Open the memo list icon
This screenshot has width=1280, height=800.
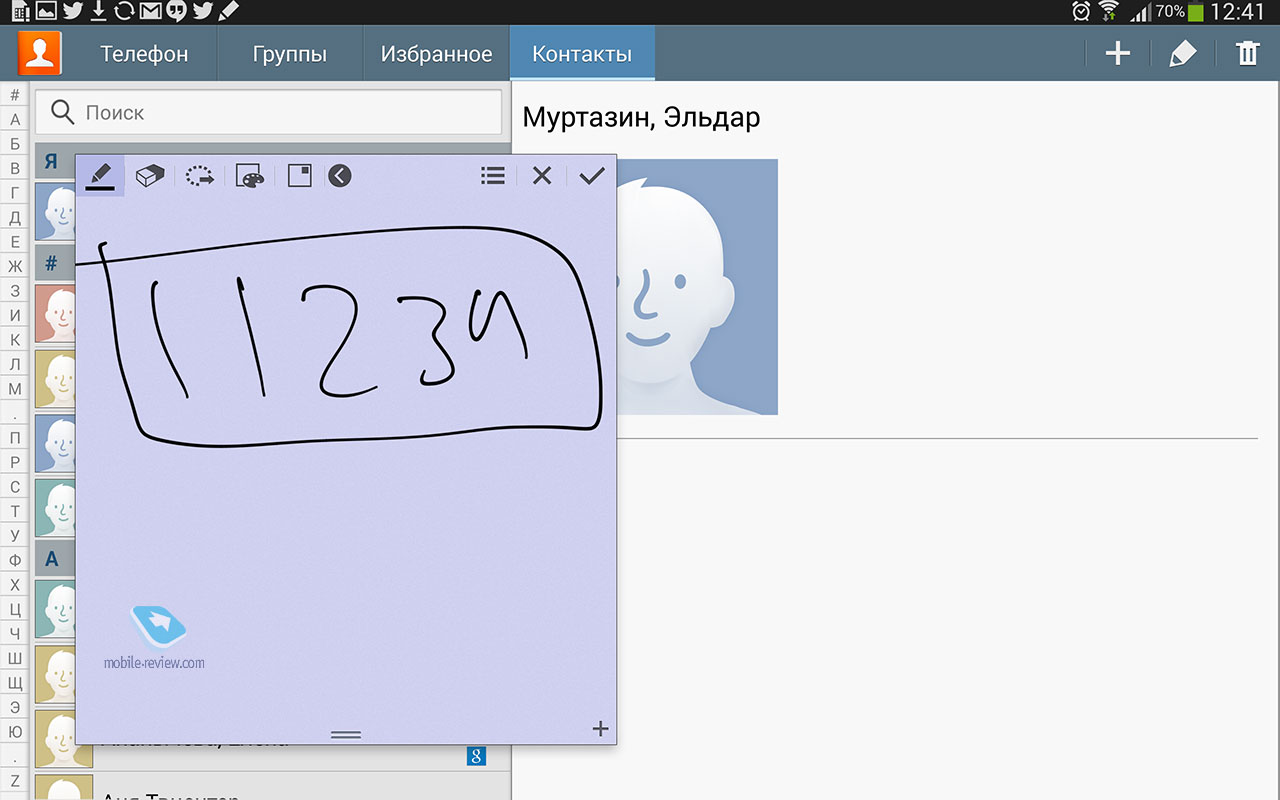tap(492, 176)
